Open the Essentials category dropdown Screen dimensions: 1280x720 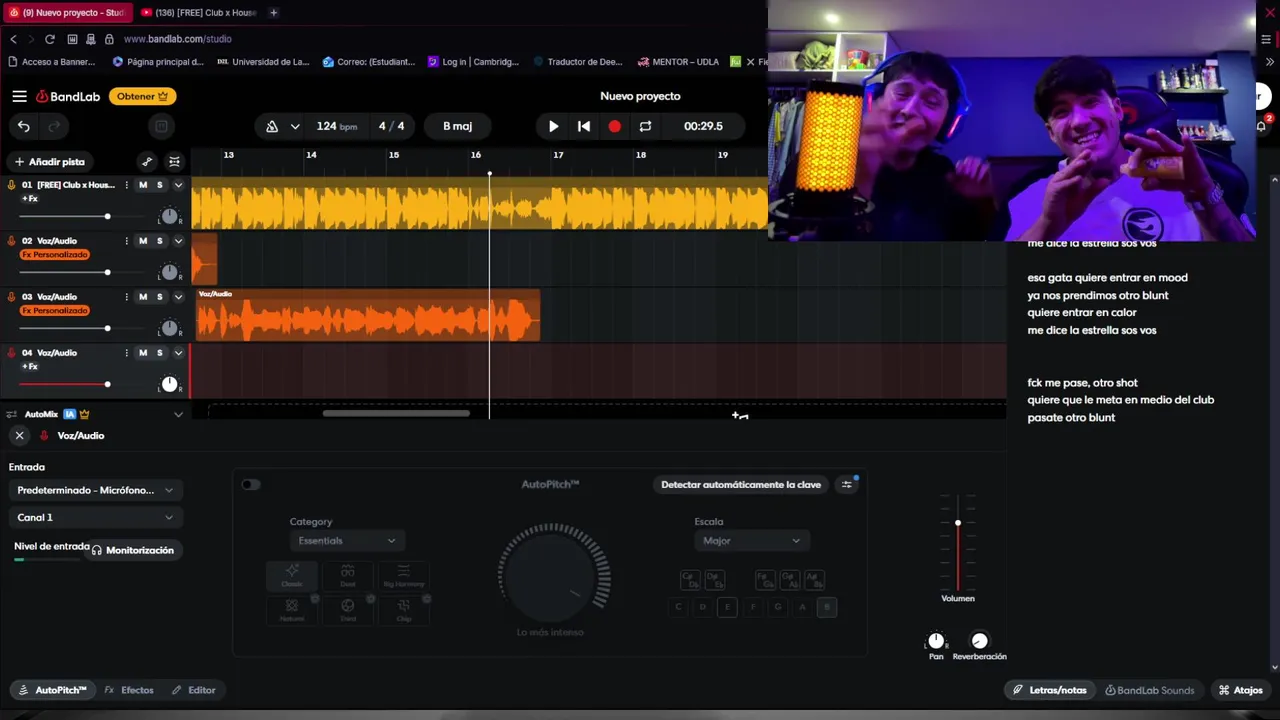347,541
